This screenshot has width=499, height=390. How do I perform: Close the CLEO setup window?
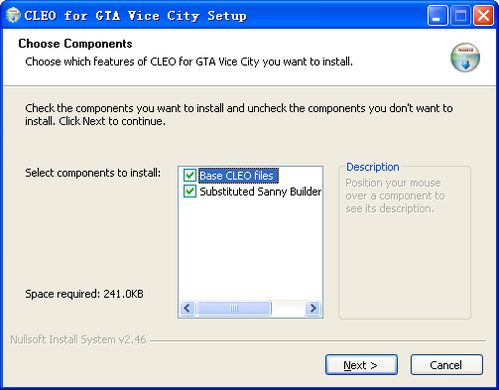(483, 16)
